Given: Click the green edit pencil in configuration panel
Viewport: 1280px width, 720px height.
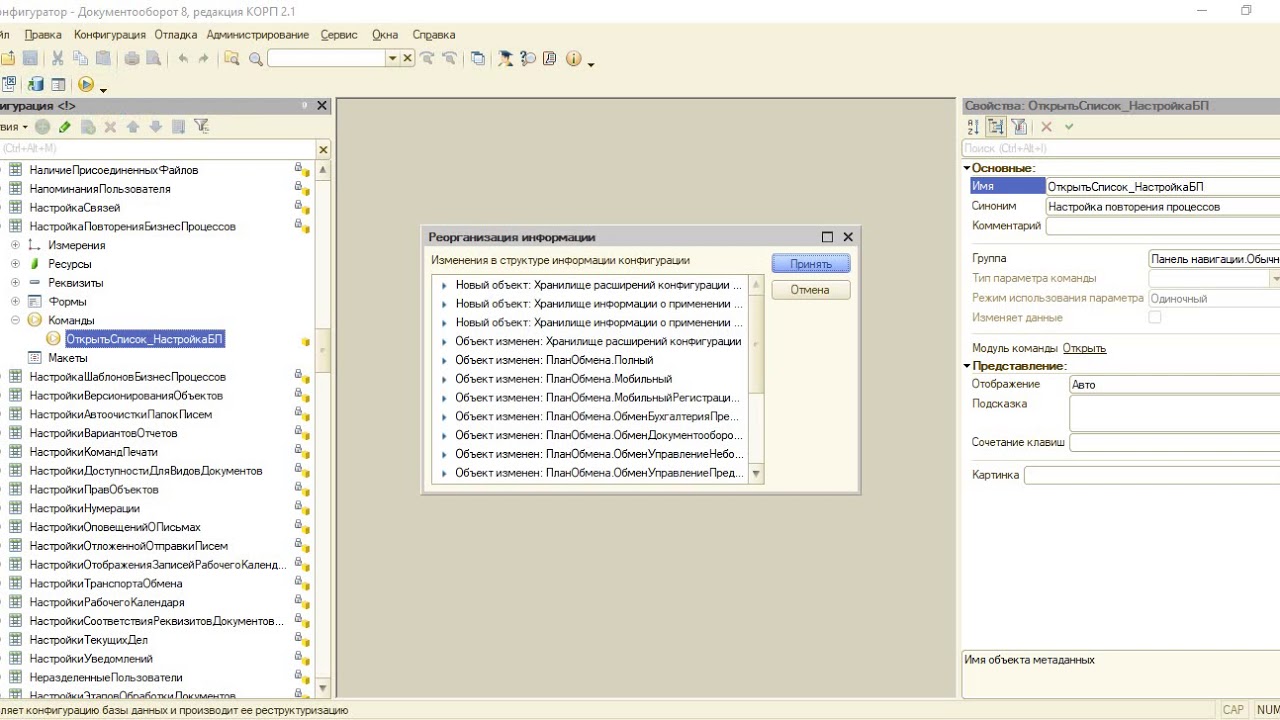Looking at the screenshot, I should (x=65, y=127).
